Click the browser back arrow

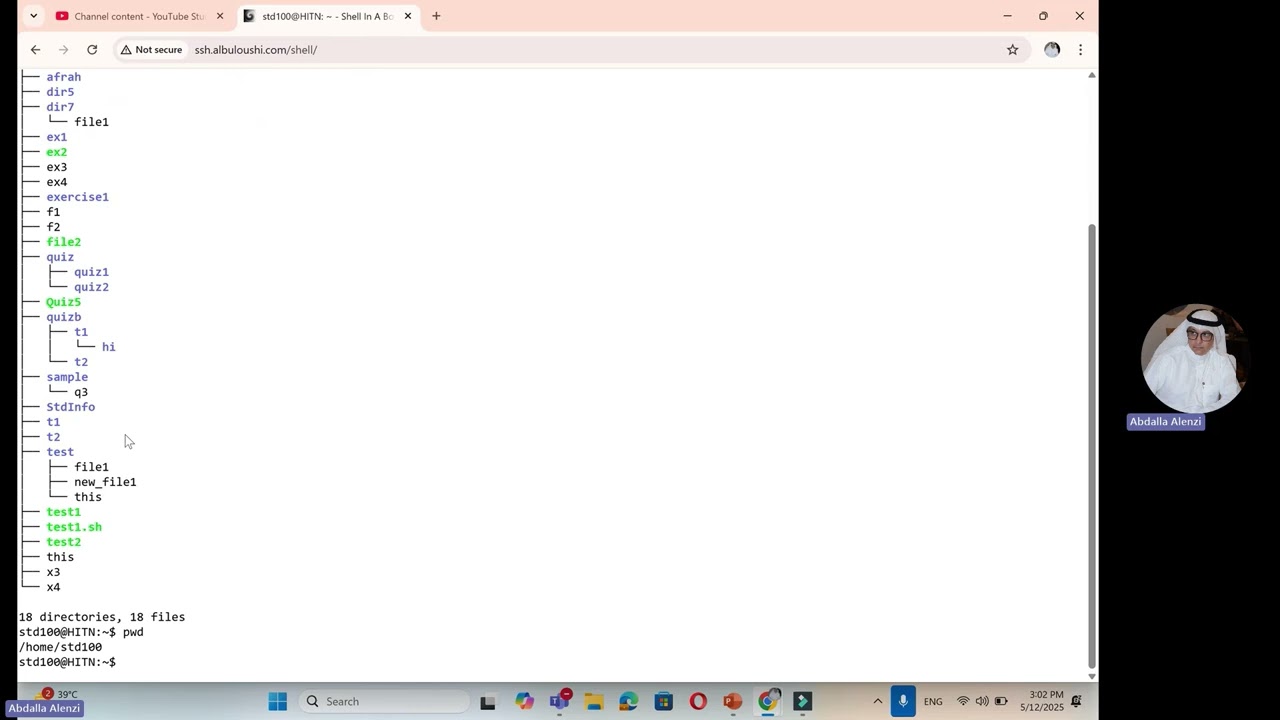click(35, 49)
